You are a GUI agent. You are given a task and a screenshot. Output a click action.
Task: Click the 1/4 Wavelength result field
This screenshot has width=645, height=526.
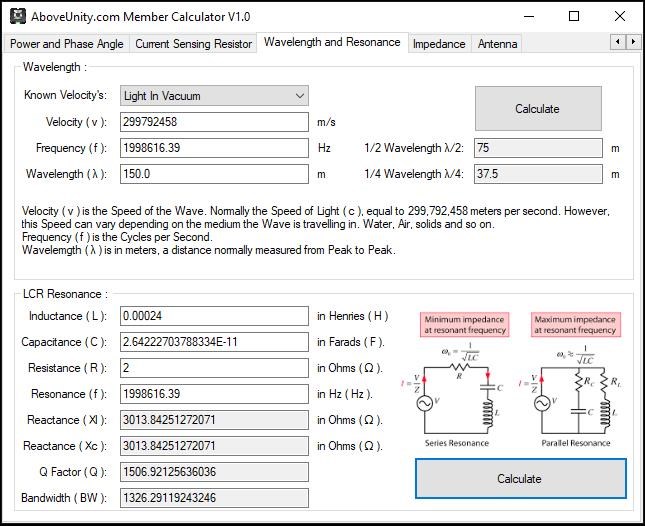[538, 174]
